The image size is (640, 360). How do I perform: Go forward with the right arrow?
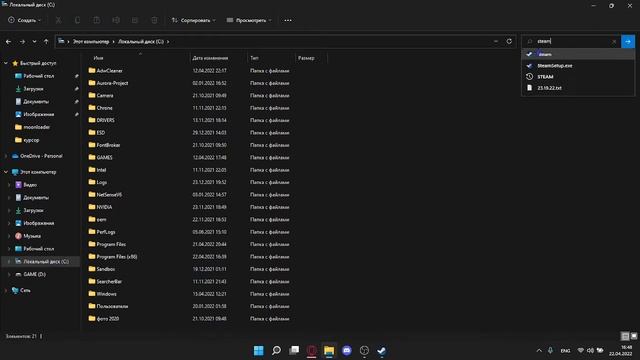(x=22, y=42)
